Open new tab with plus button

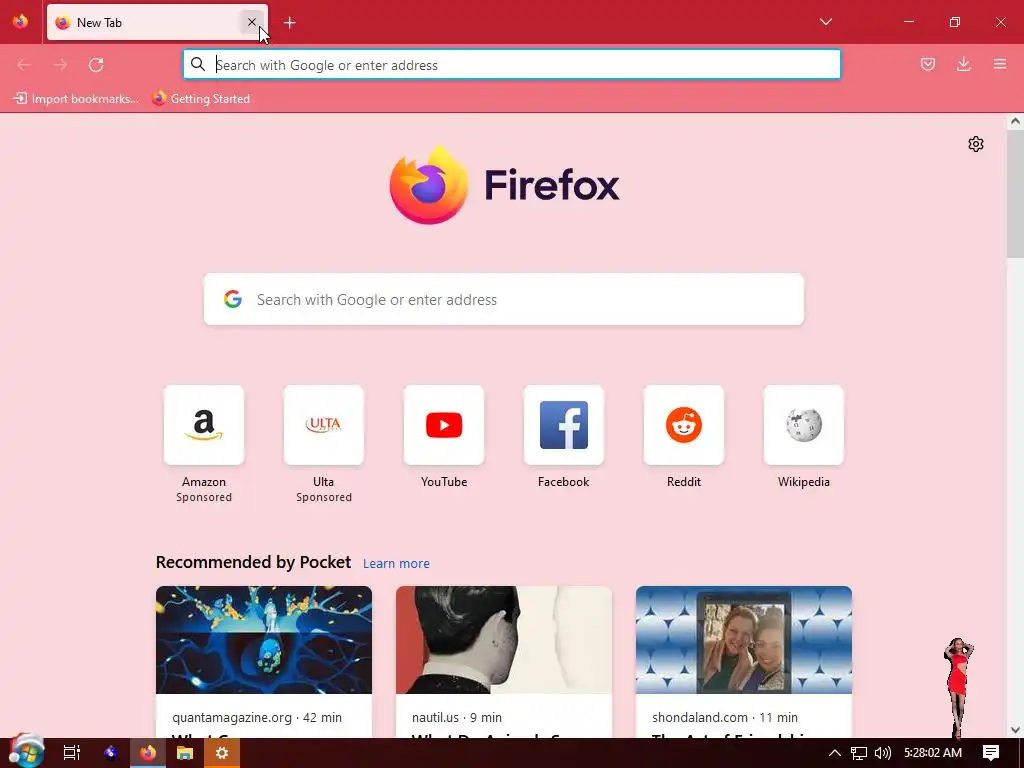pos(290,23)
